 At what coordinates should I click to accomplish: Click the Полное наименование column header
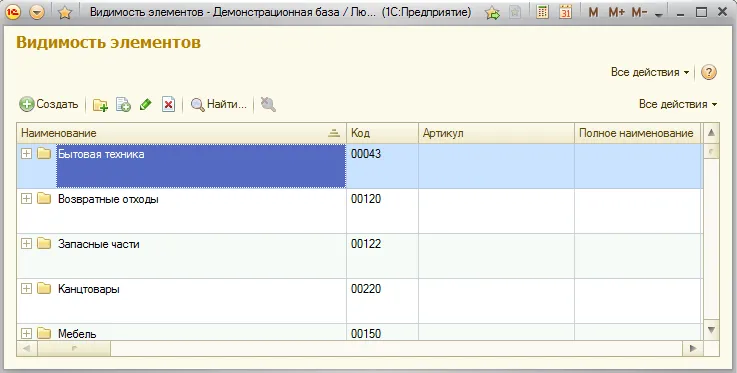637,133
